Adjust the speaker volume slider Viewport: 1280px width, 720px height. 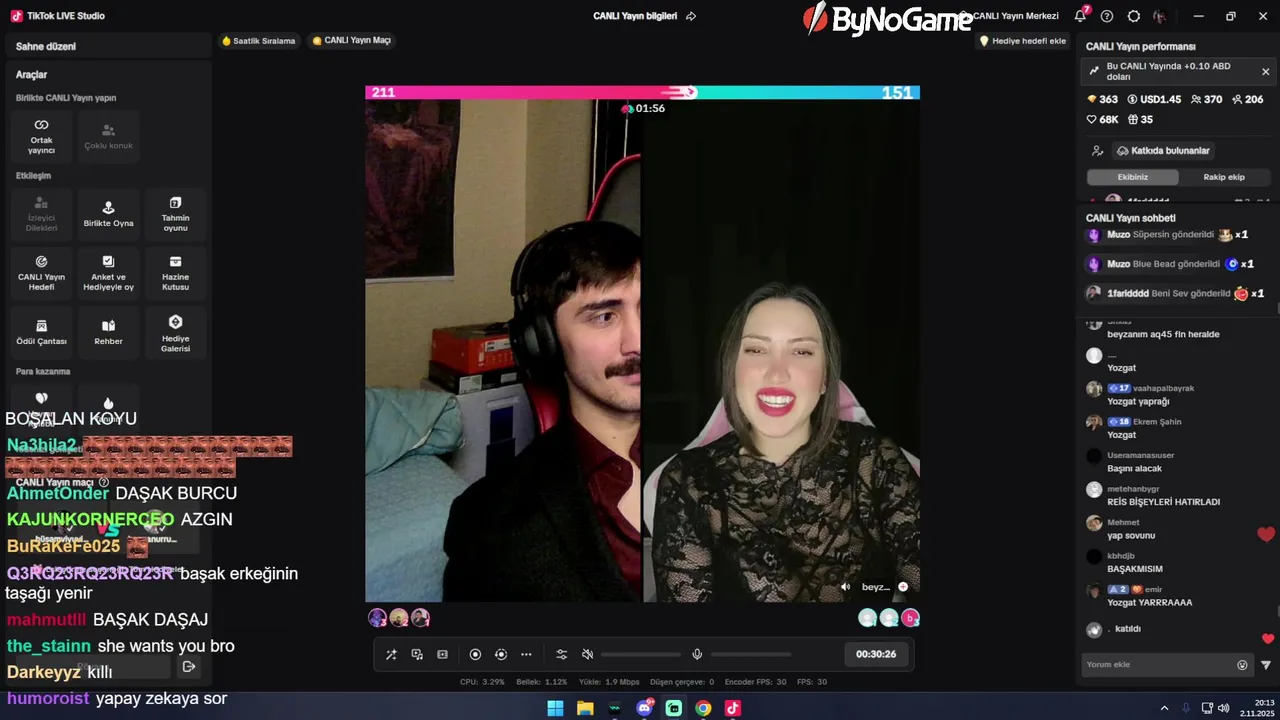click(641, 654)
